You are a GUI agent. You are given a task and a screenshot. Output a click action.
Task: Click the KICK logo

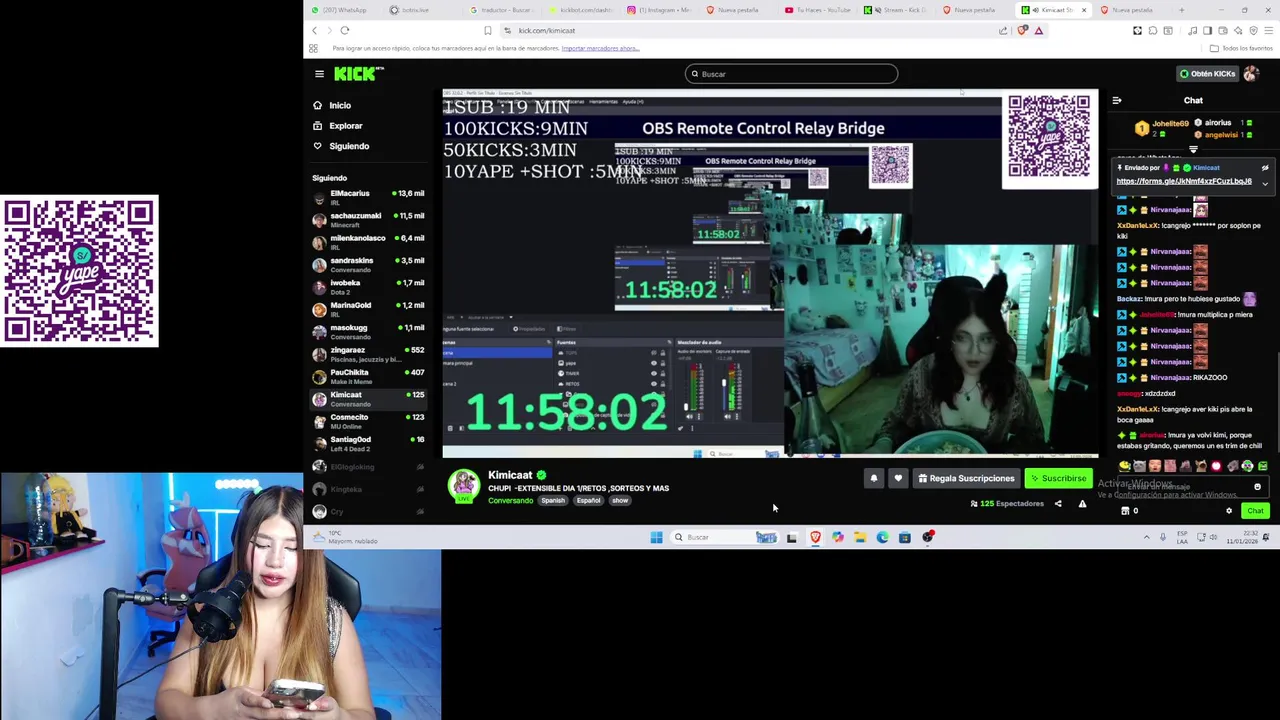[359, 74]
